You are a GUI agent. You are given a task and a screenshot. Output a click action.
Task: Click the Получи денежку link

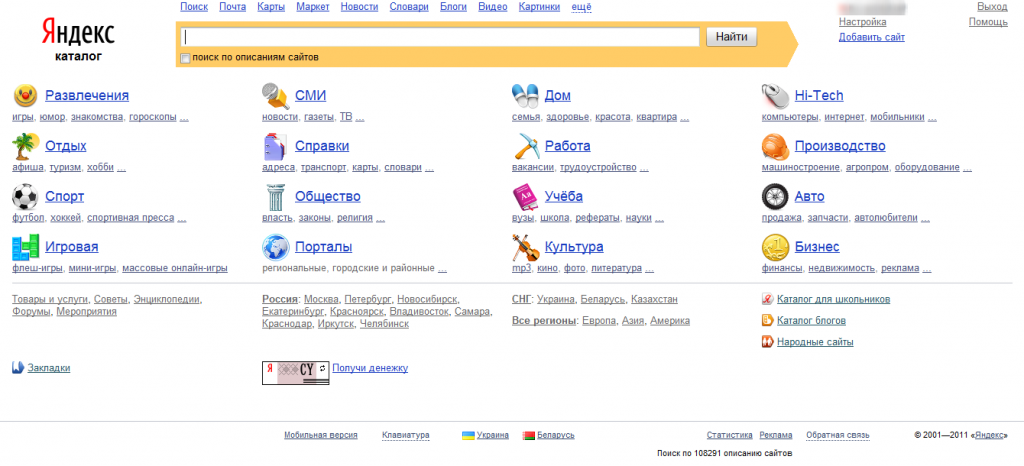point(370,368)
